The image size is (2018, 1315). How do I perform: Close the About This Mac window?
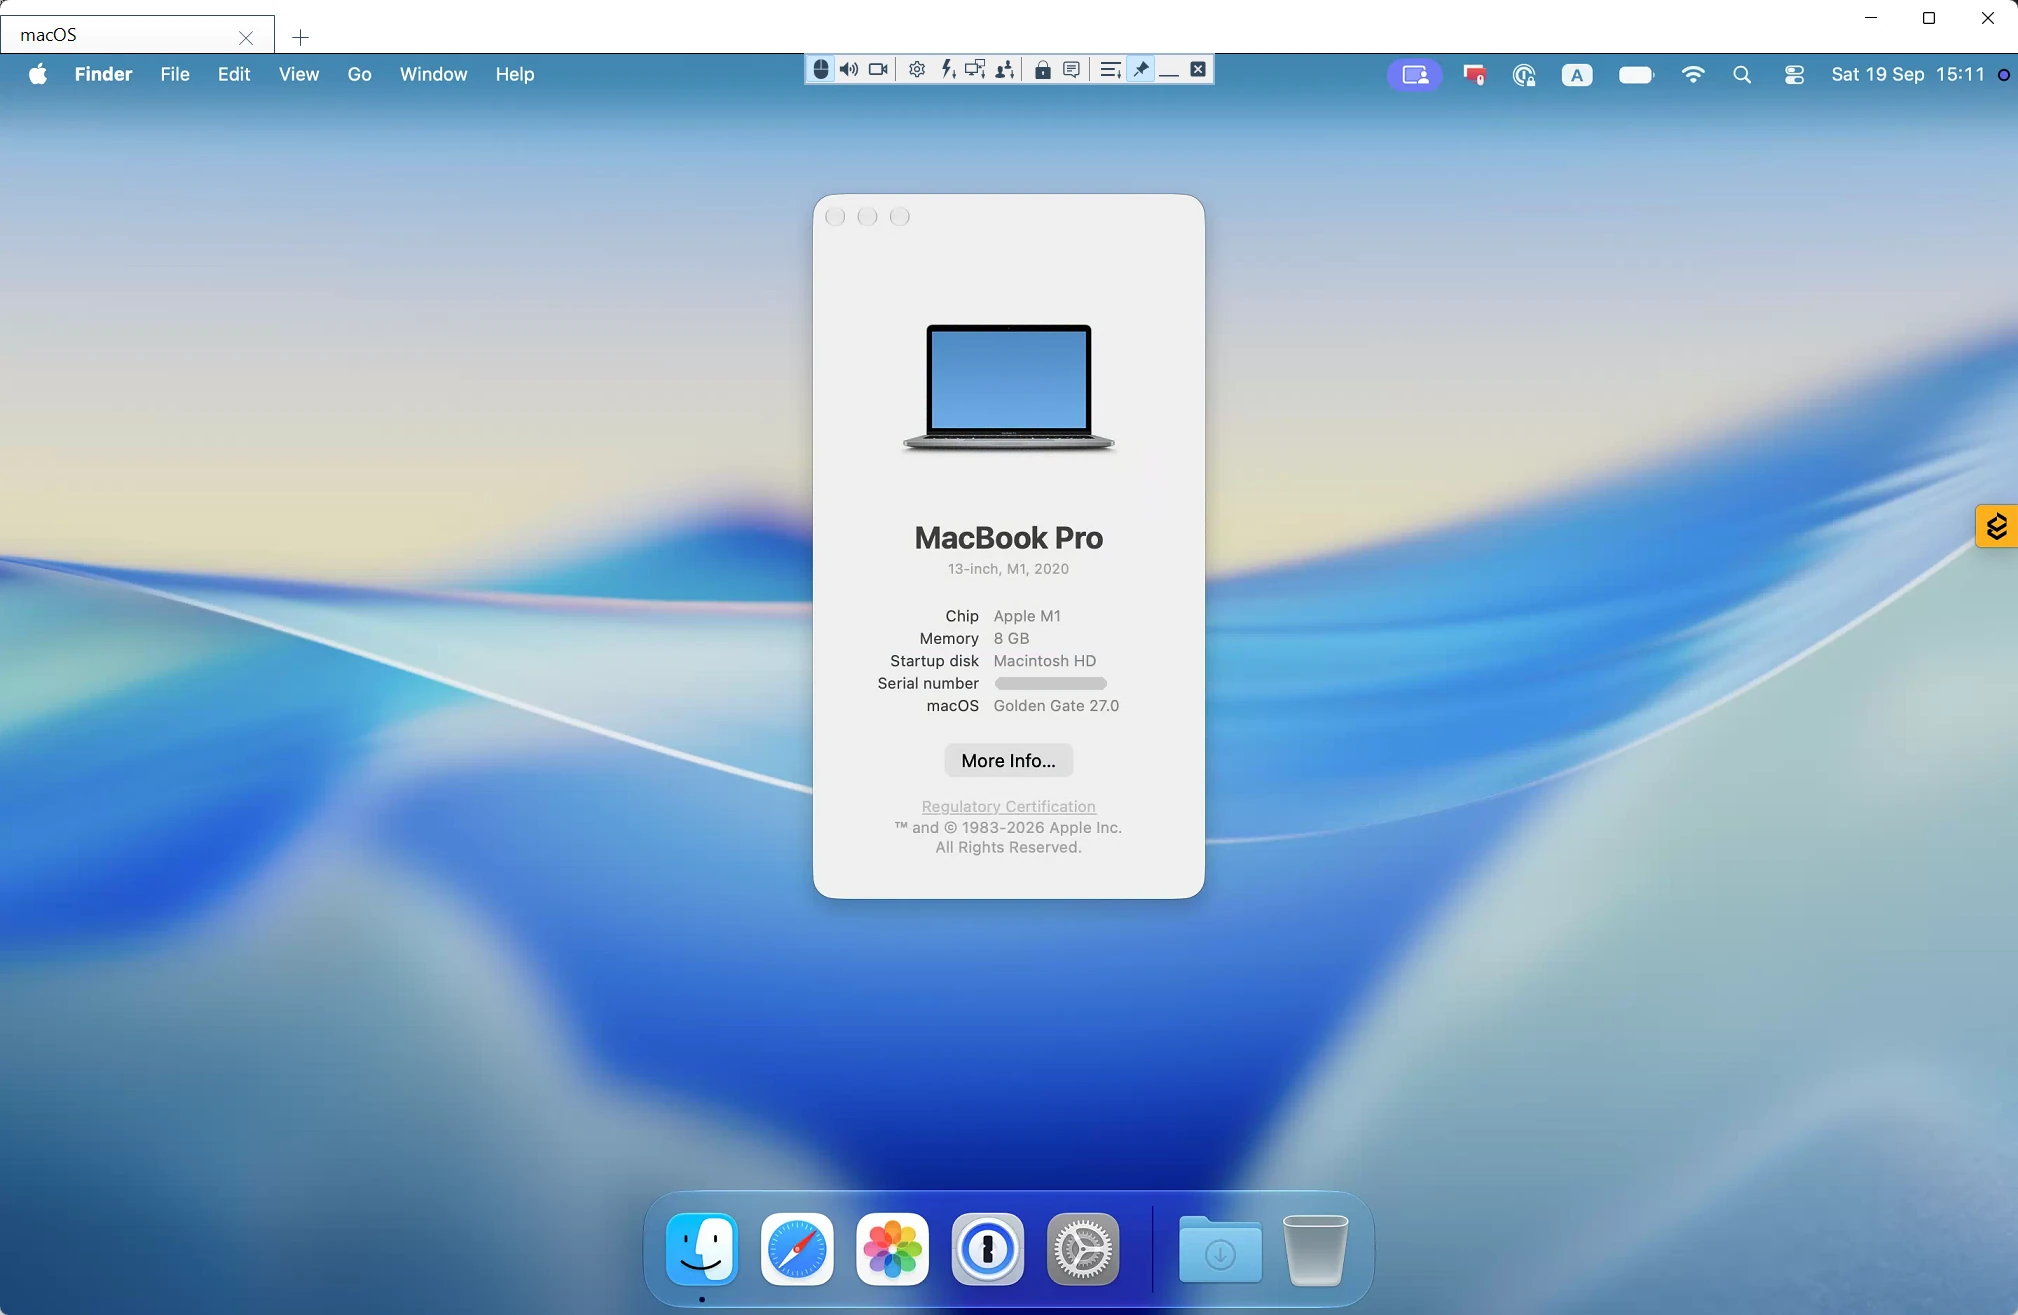click(836, 217)
